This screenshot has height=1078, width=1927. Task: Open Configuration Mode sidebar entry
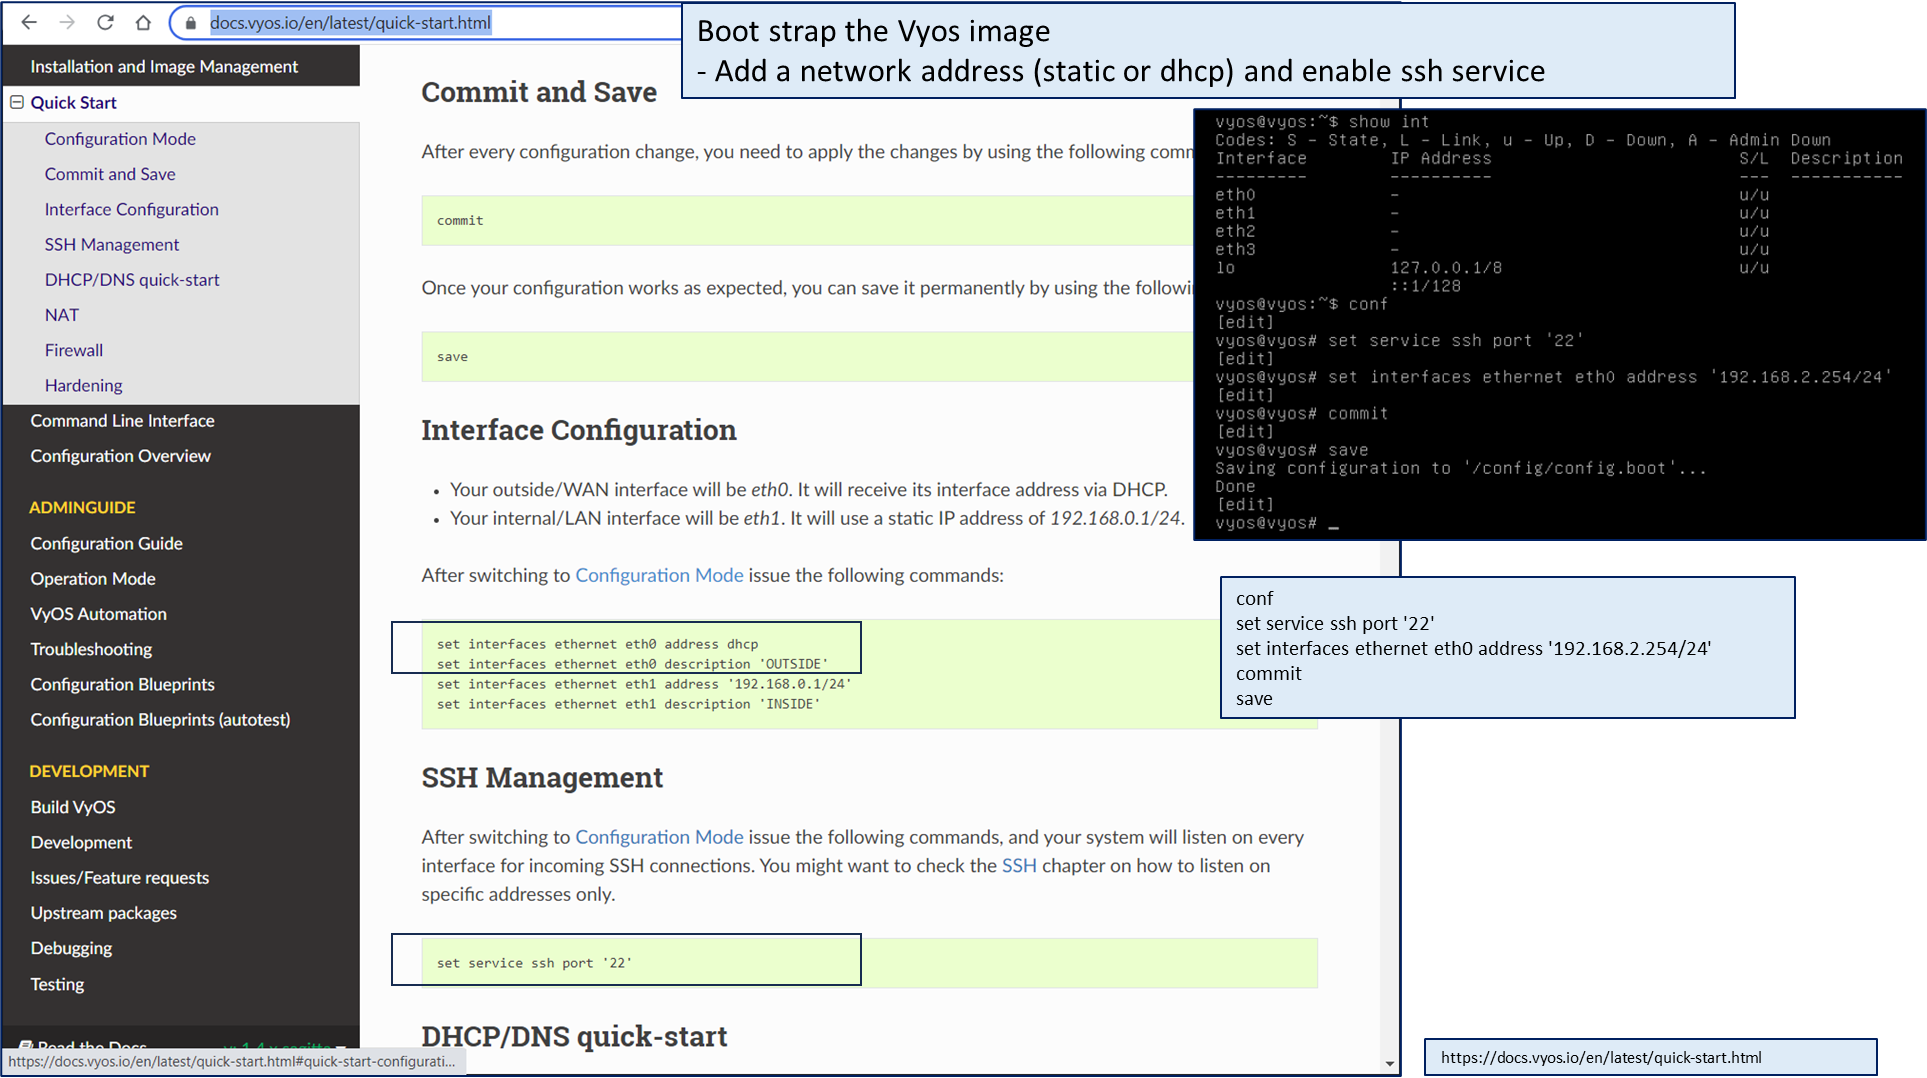120,139
